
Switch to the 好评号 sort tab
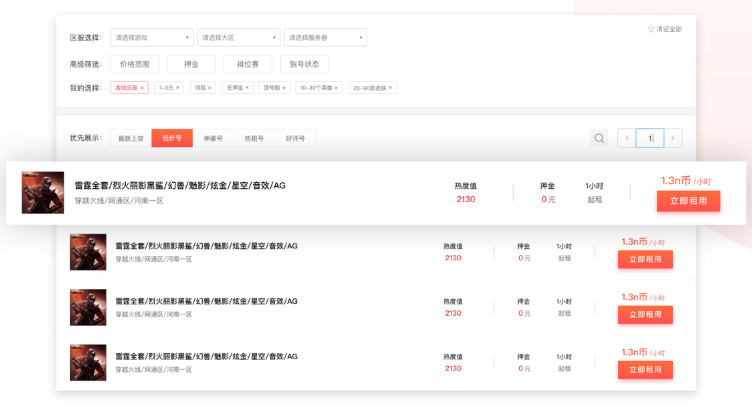(295, 138)
